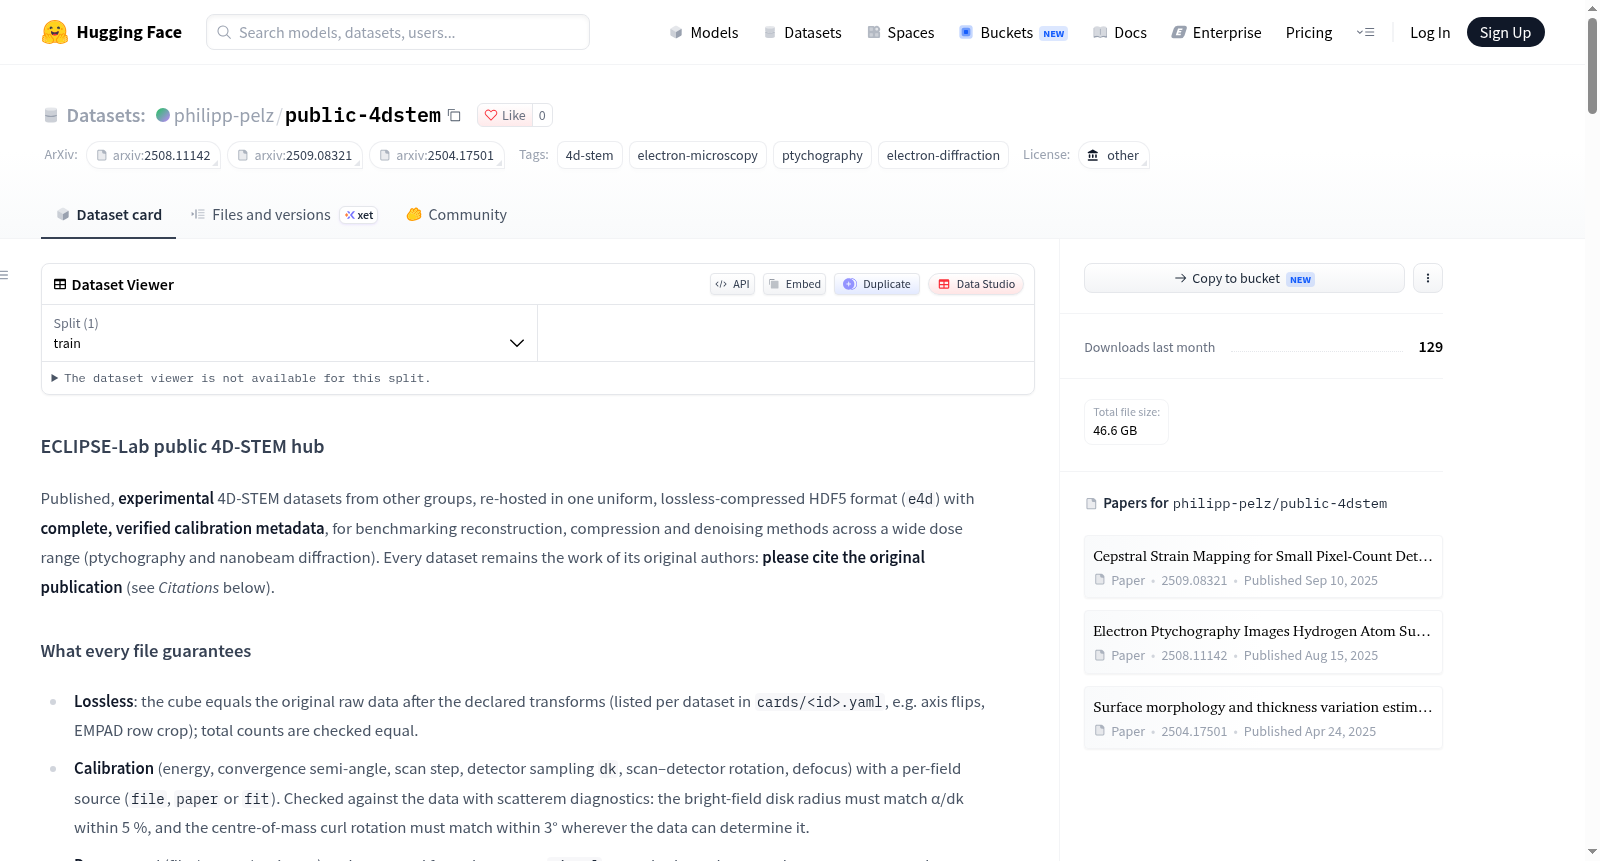Click the Log In link
This screenshot has height=861, width=1600.
pos(1430,32)
